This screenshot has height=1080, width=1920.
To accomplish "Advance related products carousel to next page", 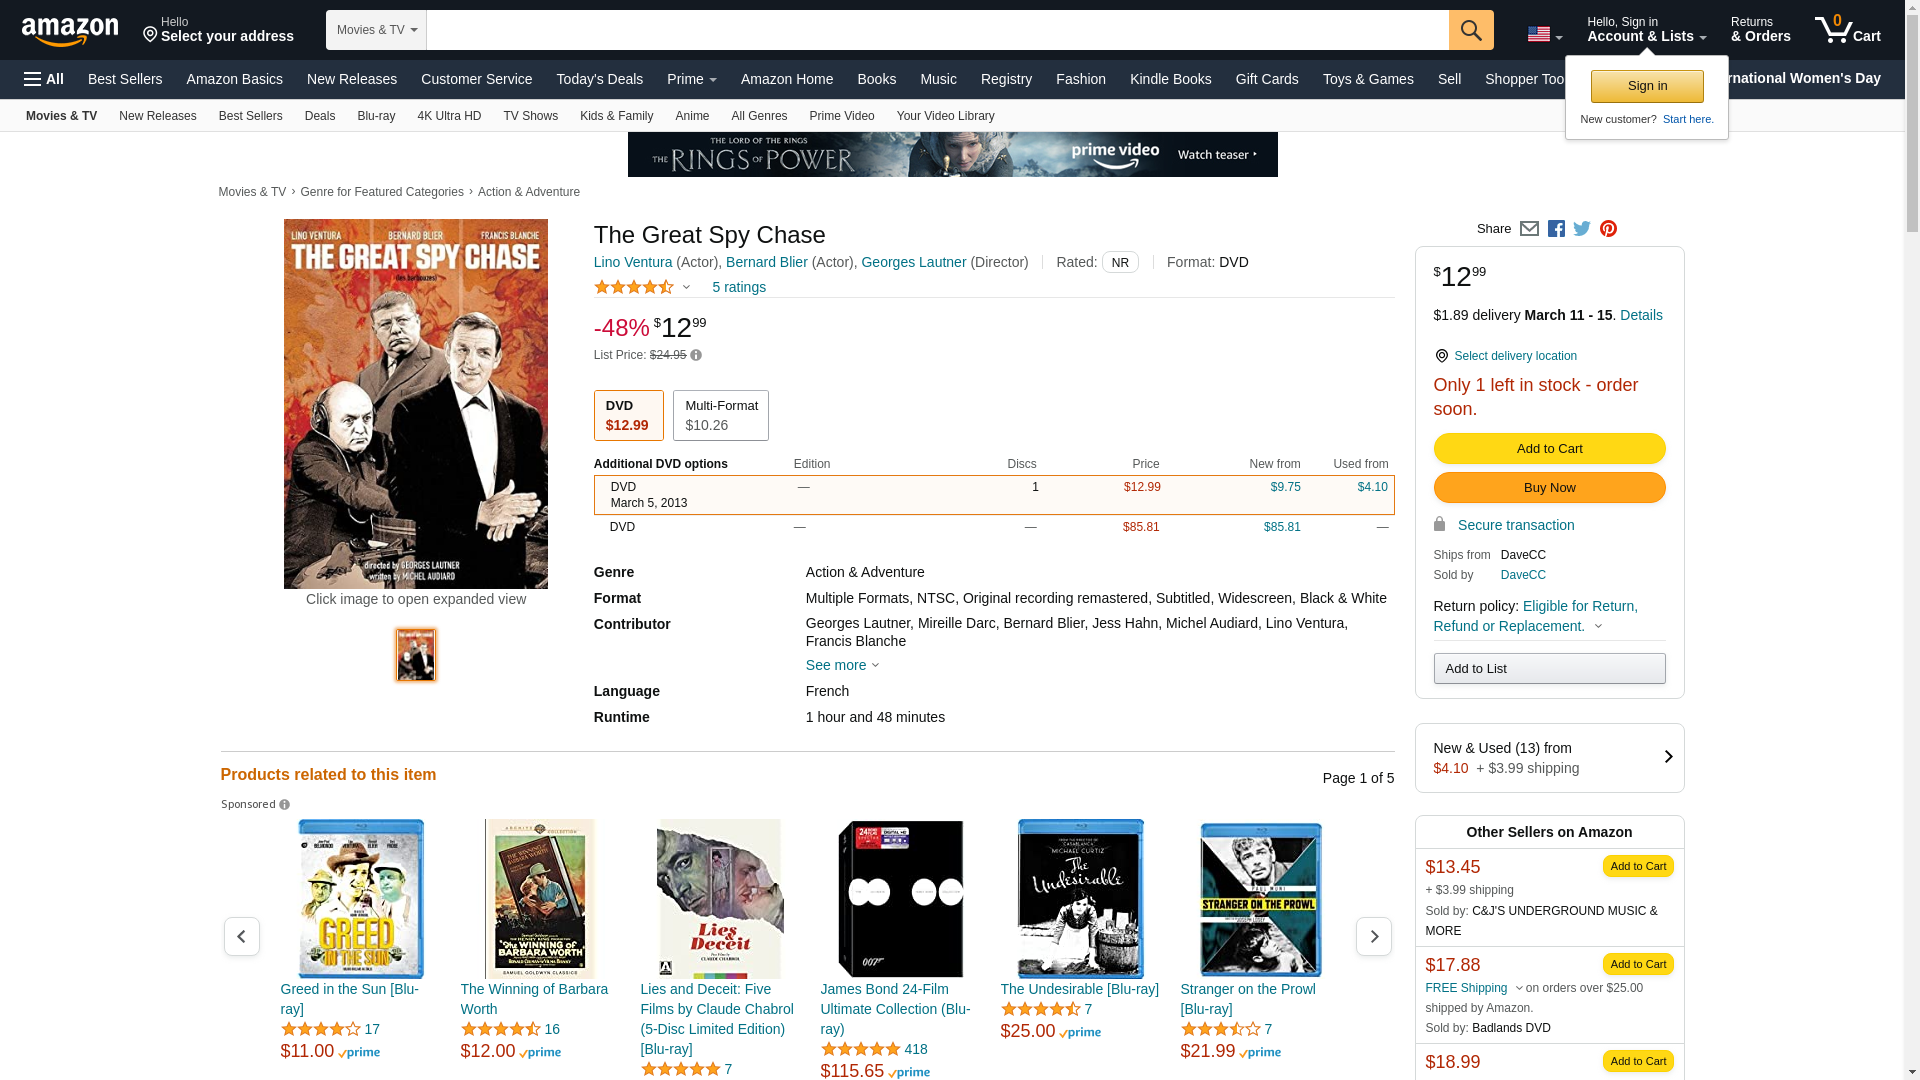I will tap(1373, 937).
